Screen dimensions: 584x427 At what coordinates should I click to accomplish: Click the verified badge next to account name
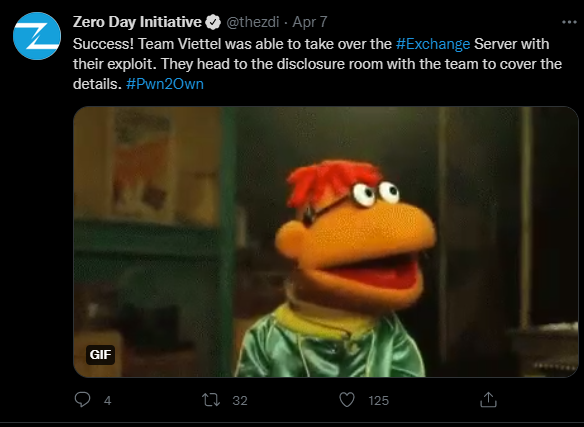(x=213, y=22)
